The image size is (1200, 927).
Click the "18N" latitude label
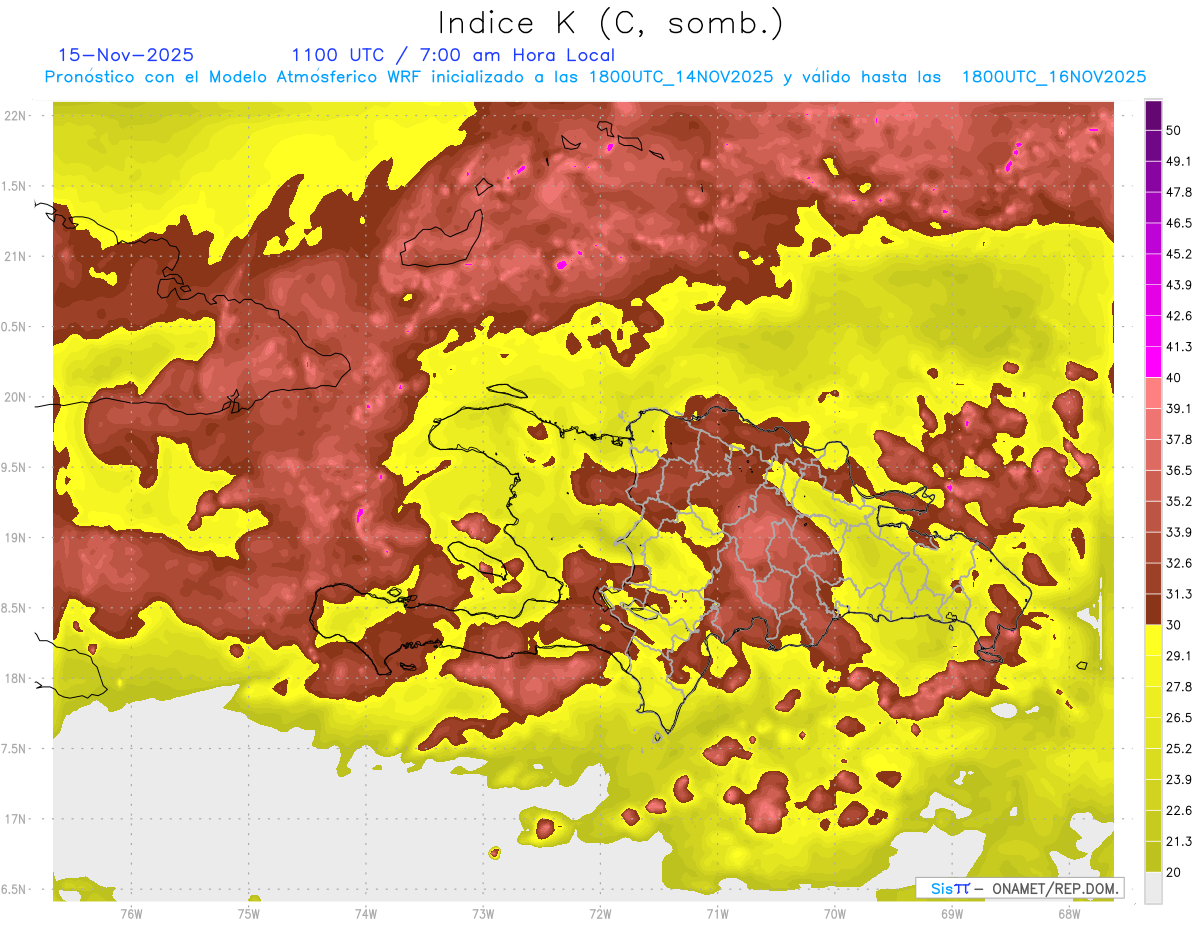pyautogui.click(x=17, y=679)
